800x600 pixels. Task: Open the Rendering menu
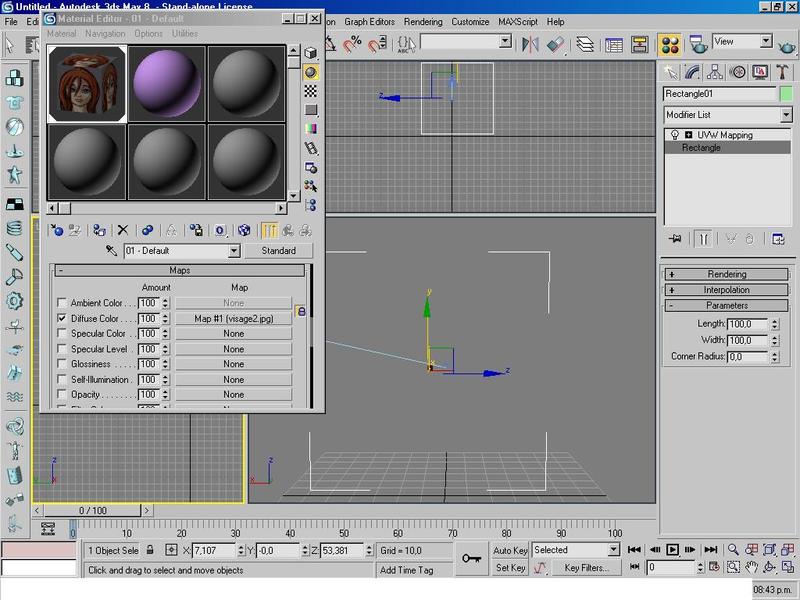tap(423, 22)
